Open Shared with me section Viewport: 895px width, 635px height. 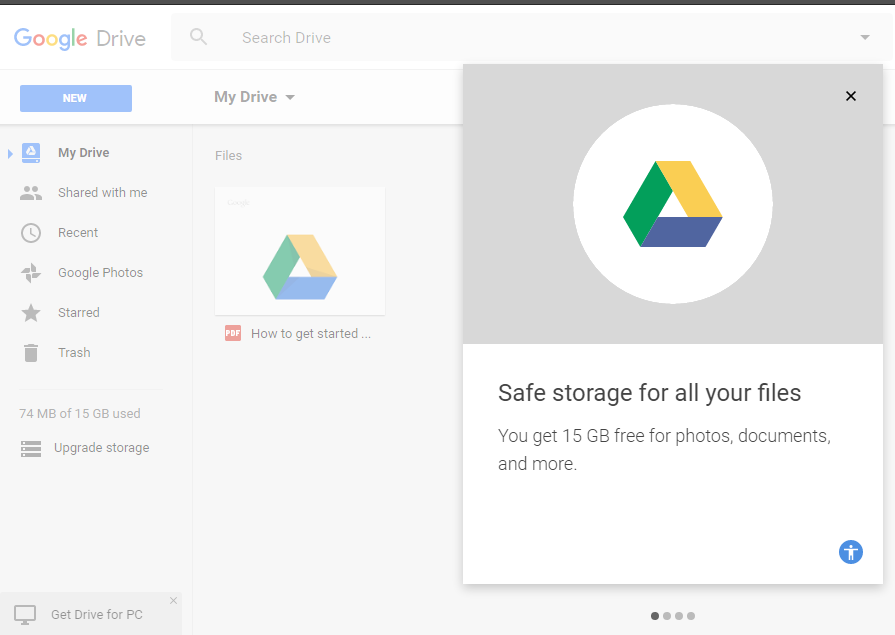click(102, 193)
